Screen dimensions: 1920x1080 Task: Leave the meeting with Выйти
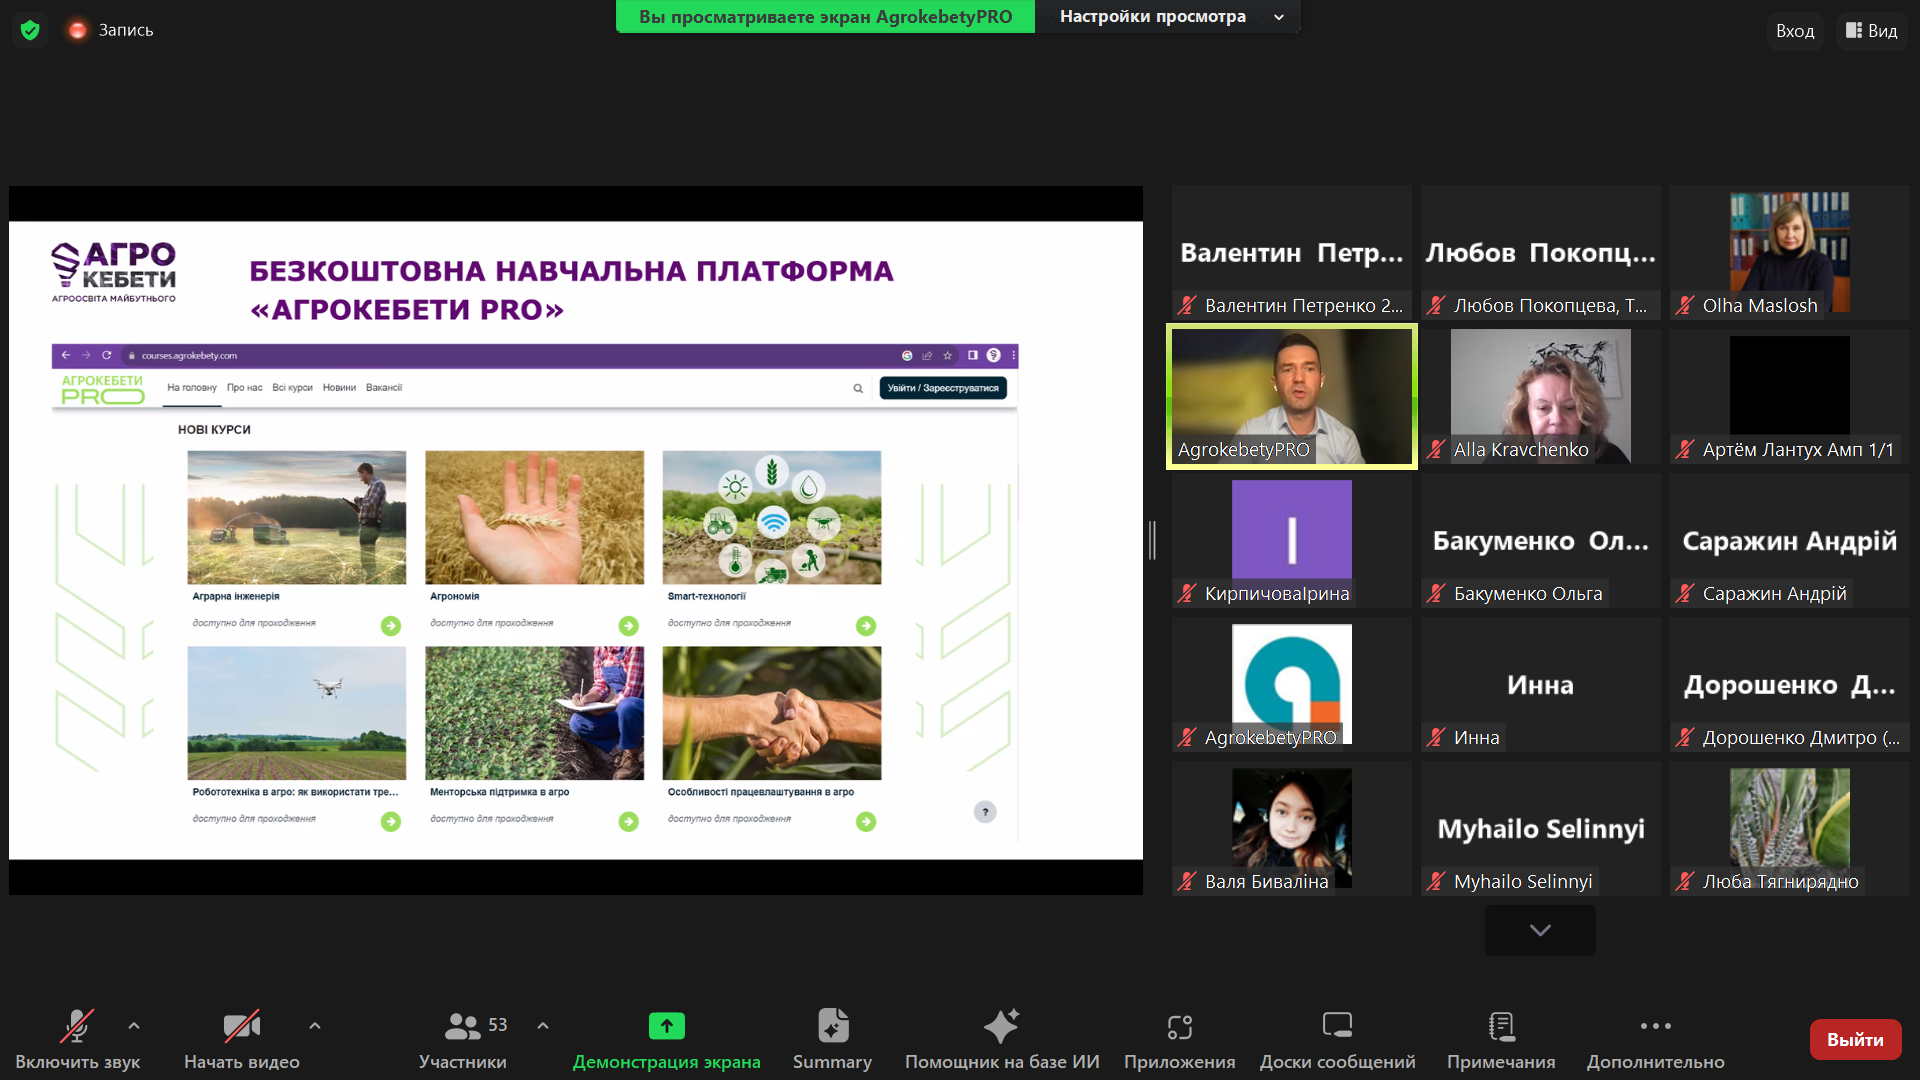coord(1854,1039)
